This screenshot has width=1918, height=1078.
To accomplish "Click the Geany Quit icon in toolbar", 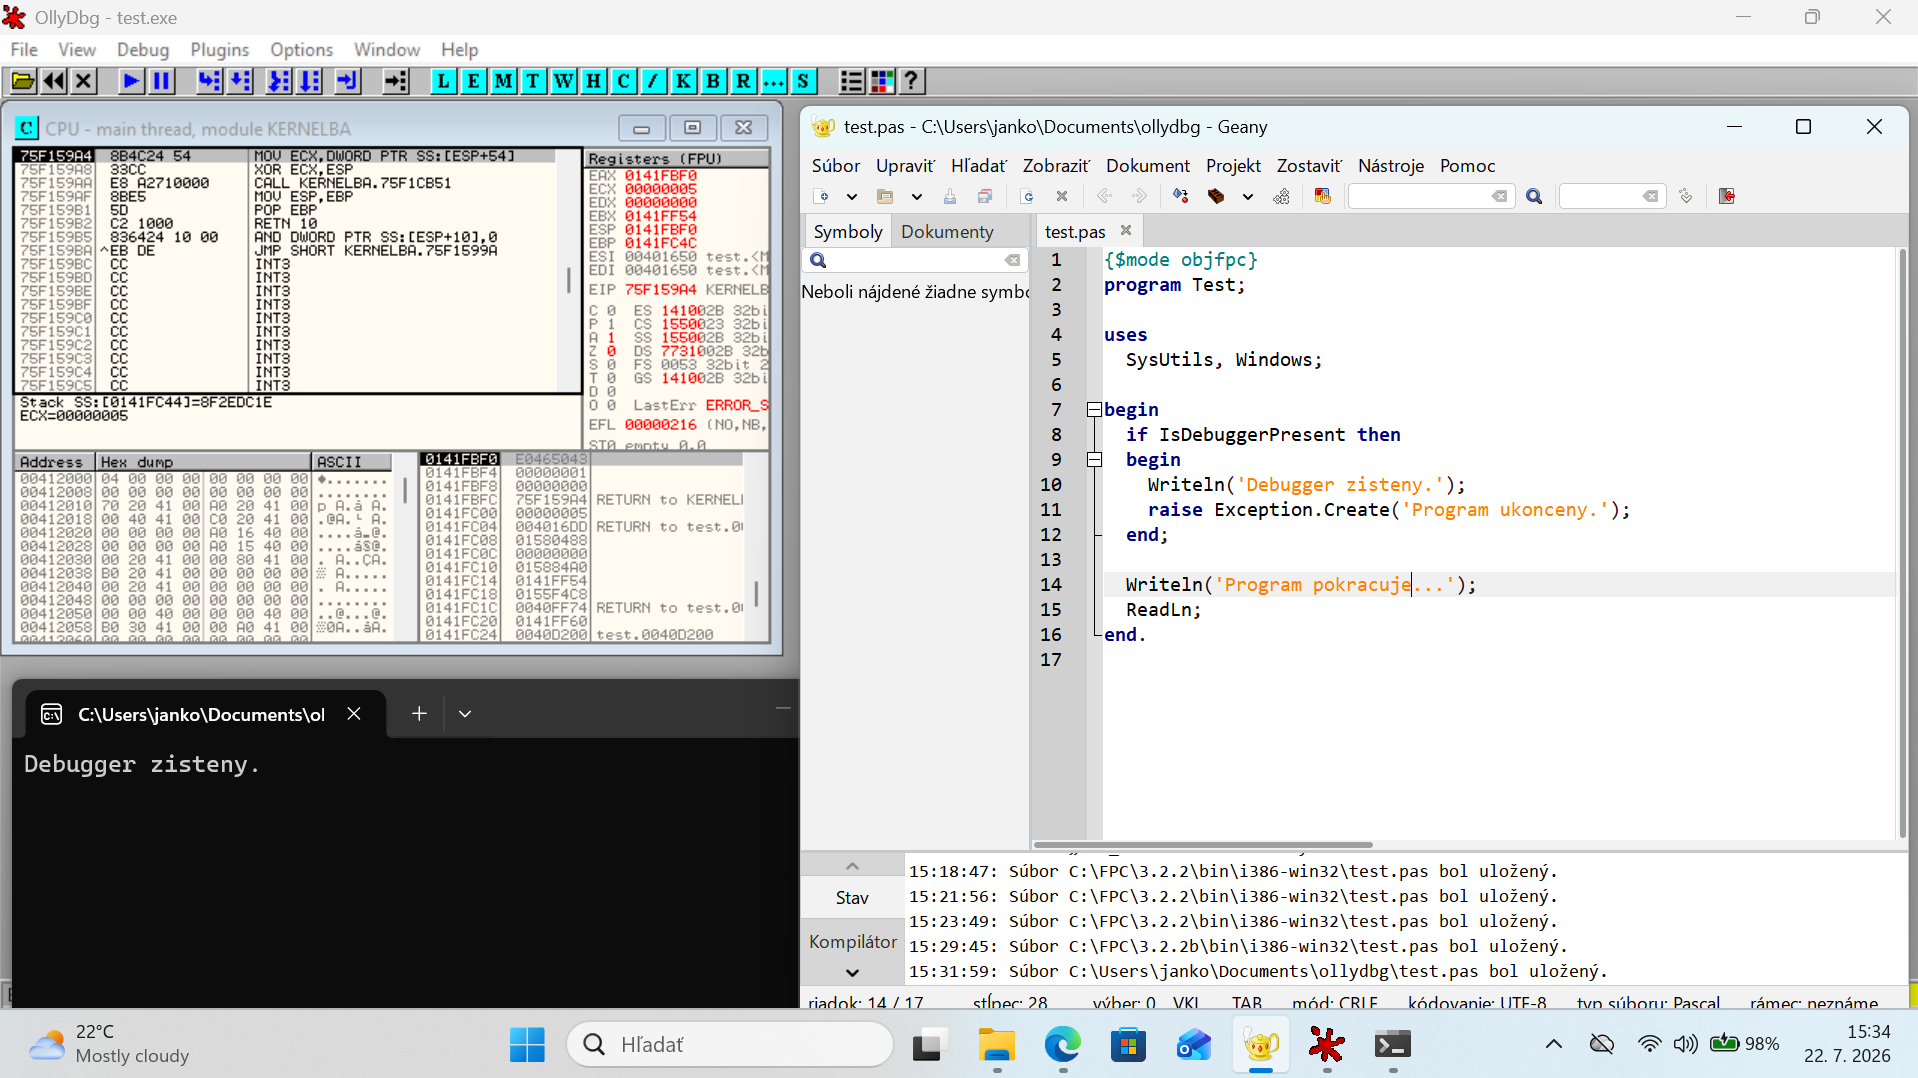I will (x=1727, y=196).
